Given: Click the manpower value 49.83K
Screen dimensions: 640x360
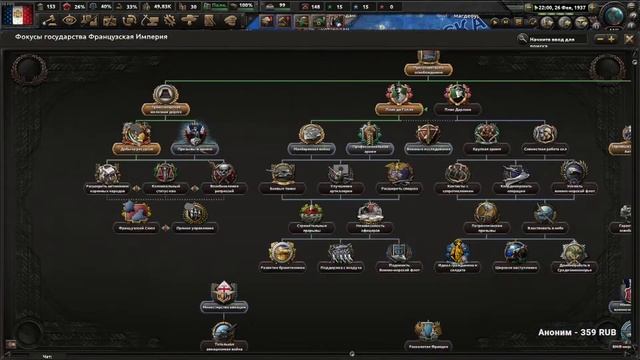Looking at the screenshot, I should pos(162,7).
